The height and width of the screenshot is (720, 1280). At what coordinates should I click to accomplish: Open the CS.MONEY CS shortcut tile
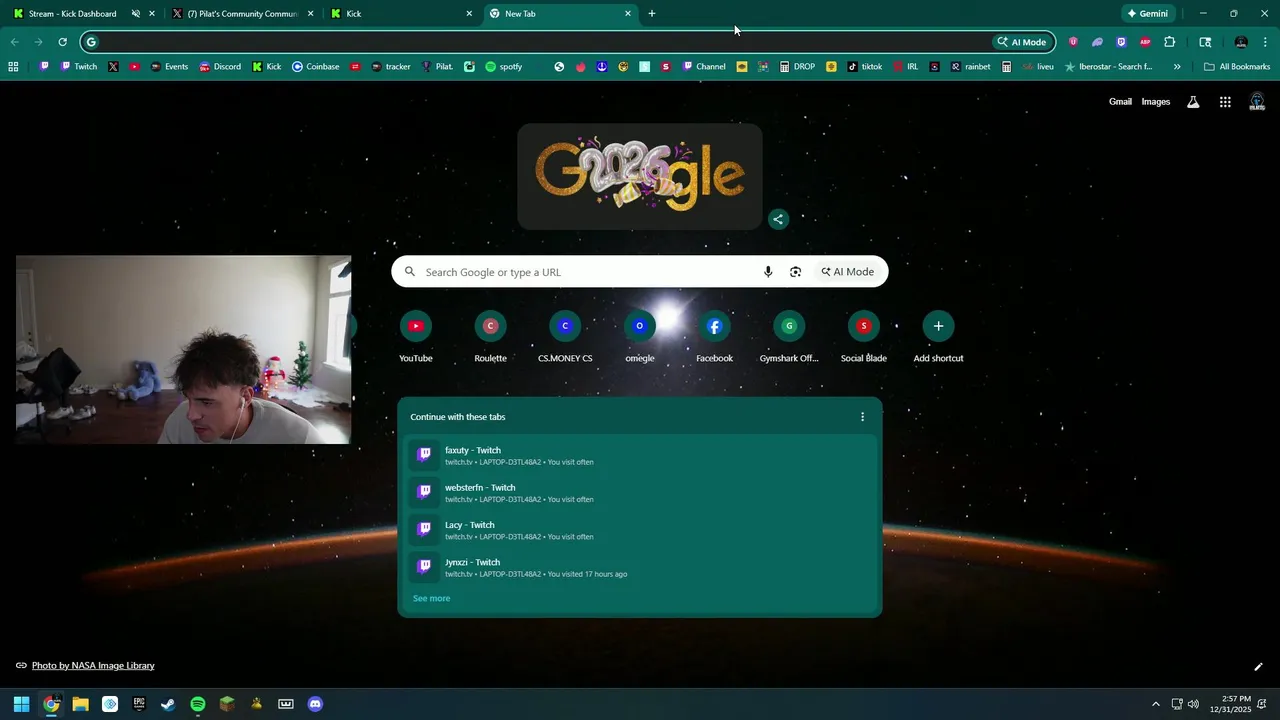coord(565,337)
